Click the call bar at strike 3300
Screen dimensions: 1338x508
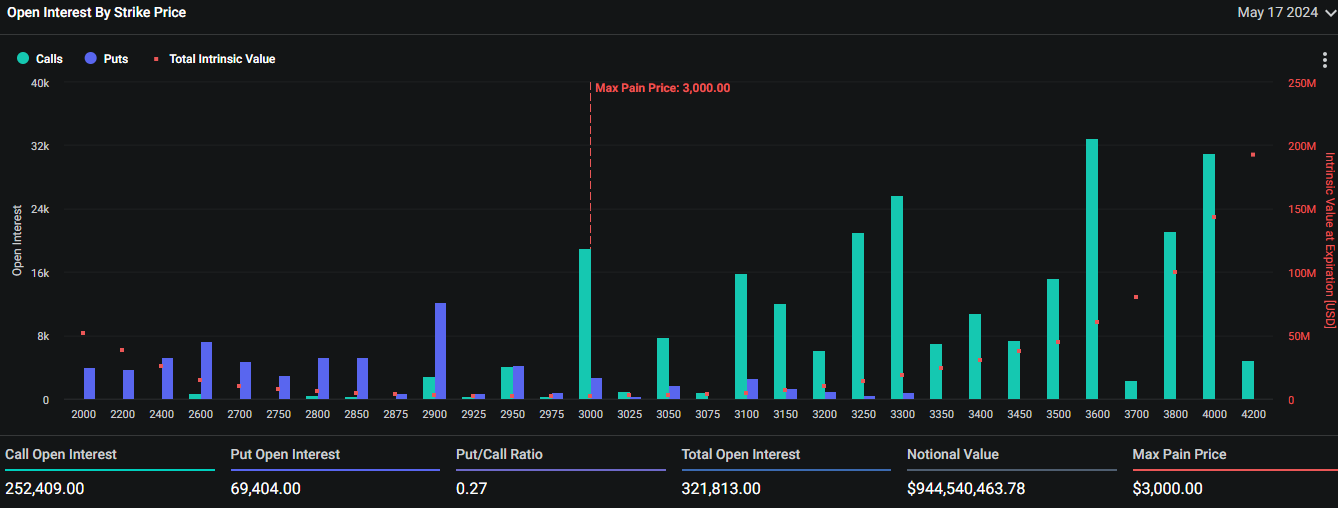(x=897, y=298)
